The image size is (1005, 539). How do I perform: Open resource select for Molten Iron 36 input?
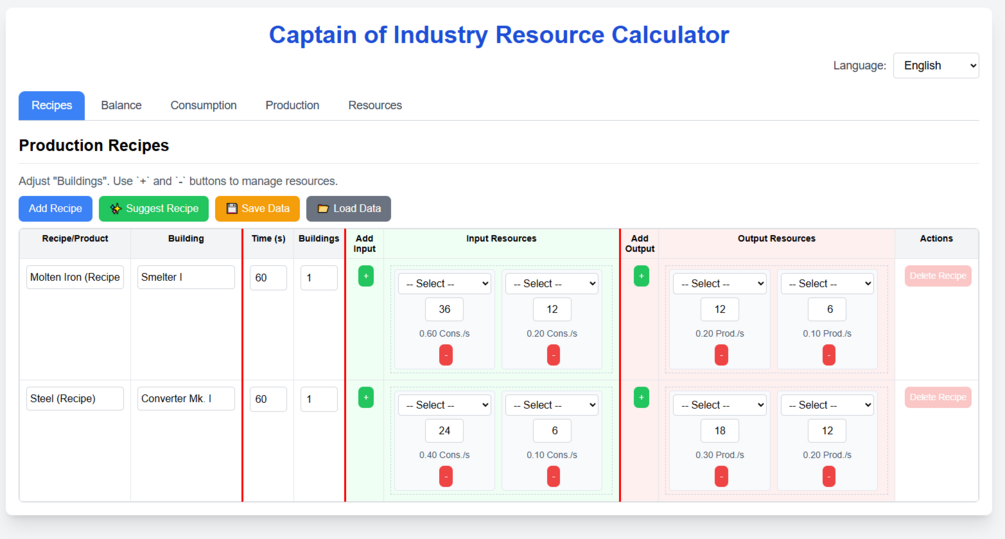point(445,284)
